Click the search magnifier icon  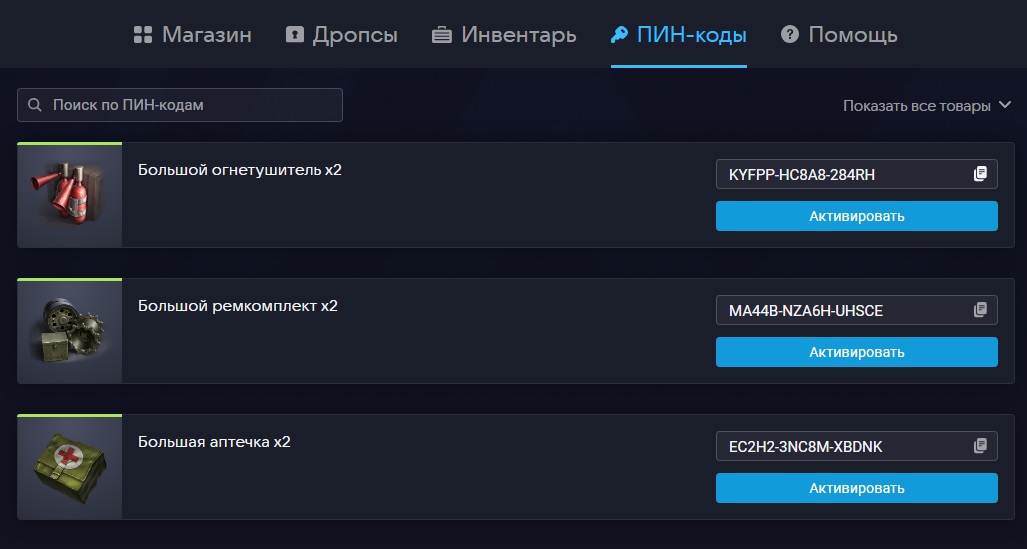point(35,105)
